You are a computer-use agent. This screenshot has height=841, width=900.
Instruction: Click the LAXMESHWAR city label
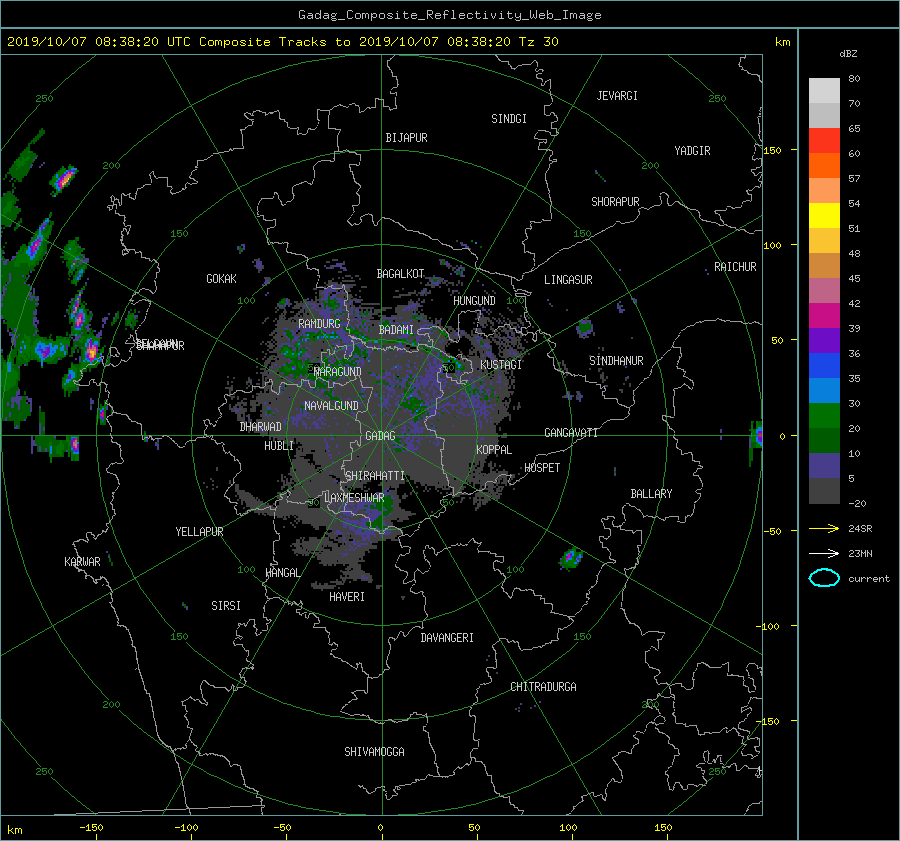coord(354,498)
